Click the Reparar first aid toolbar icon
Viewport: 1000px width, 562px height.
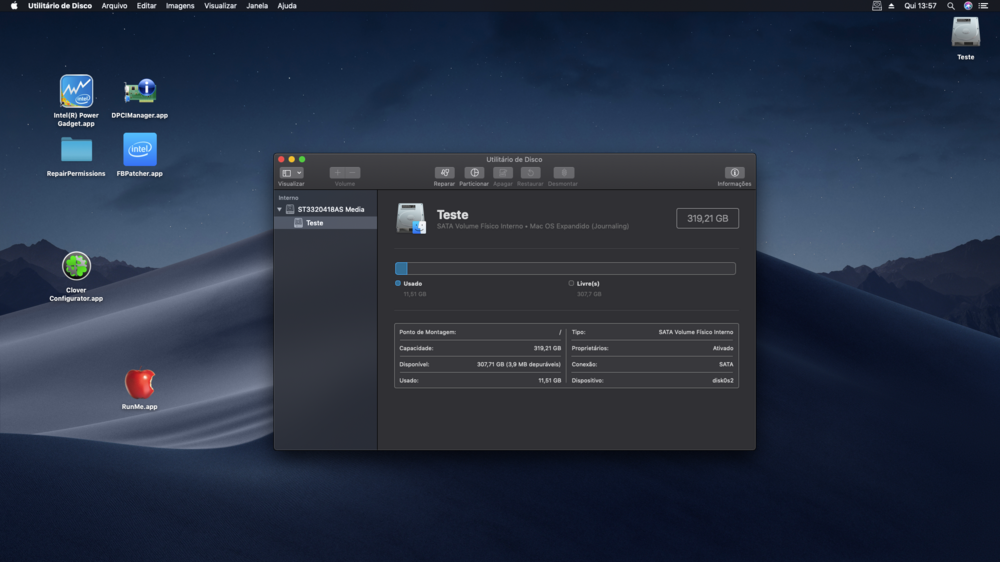click(x=445, y=173)
